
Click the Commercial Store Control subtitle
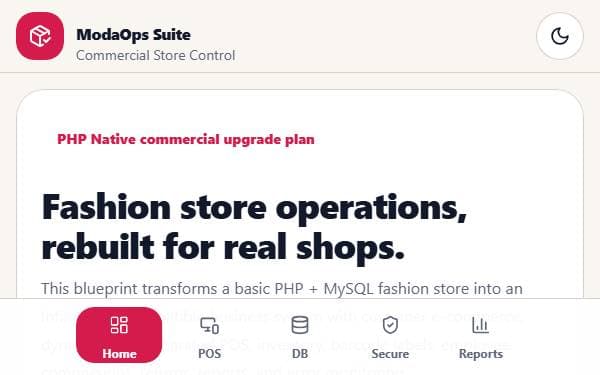point(155,55)
